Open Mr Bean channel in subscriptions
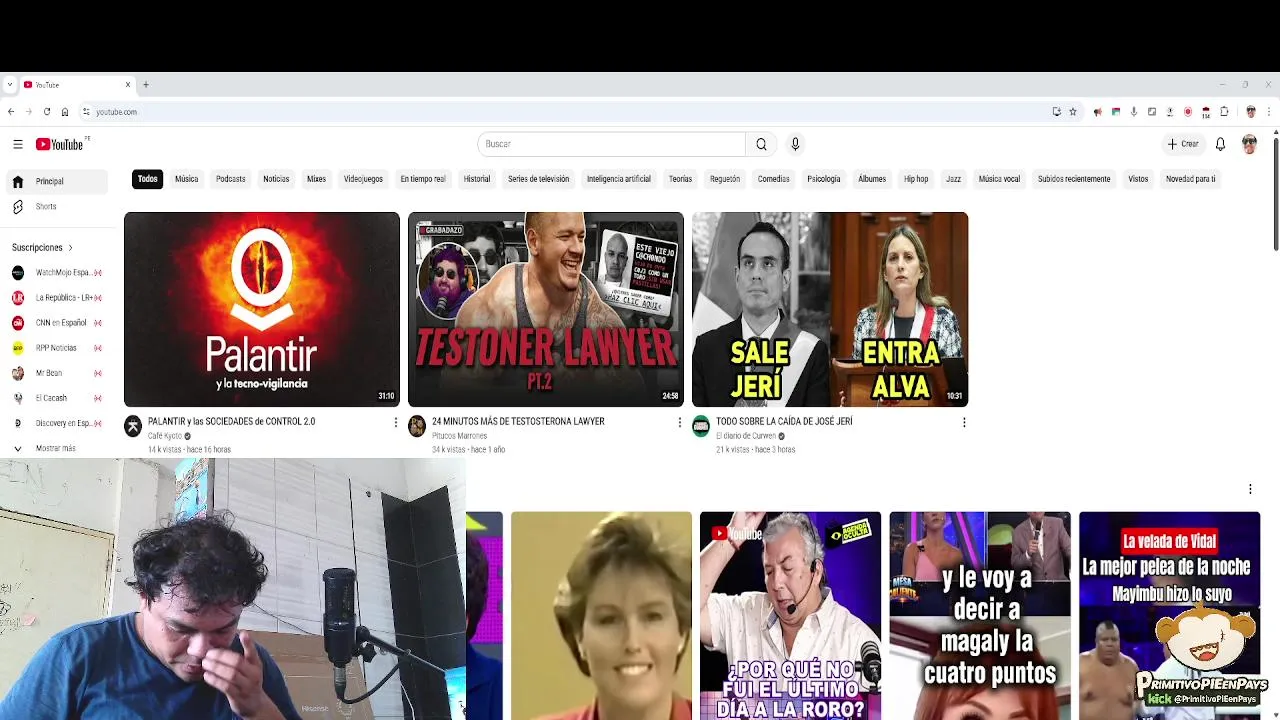 coord(56,372)
